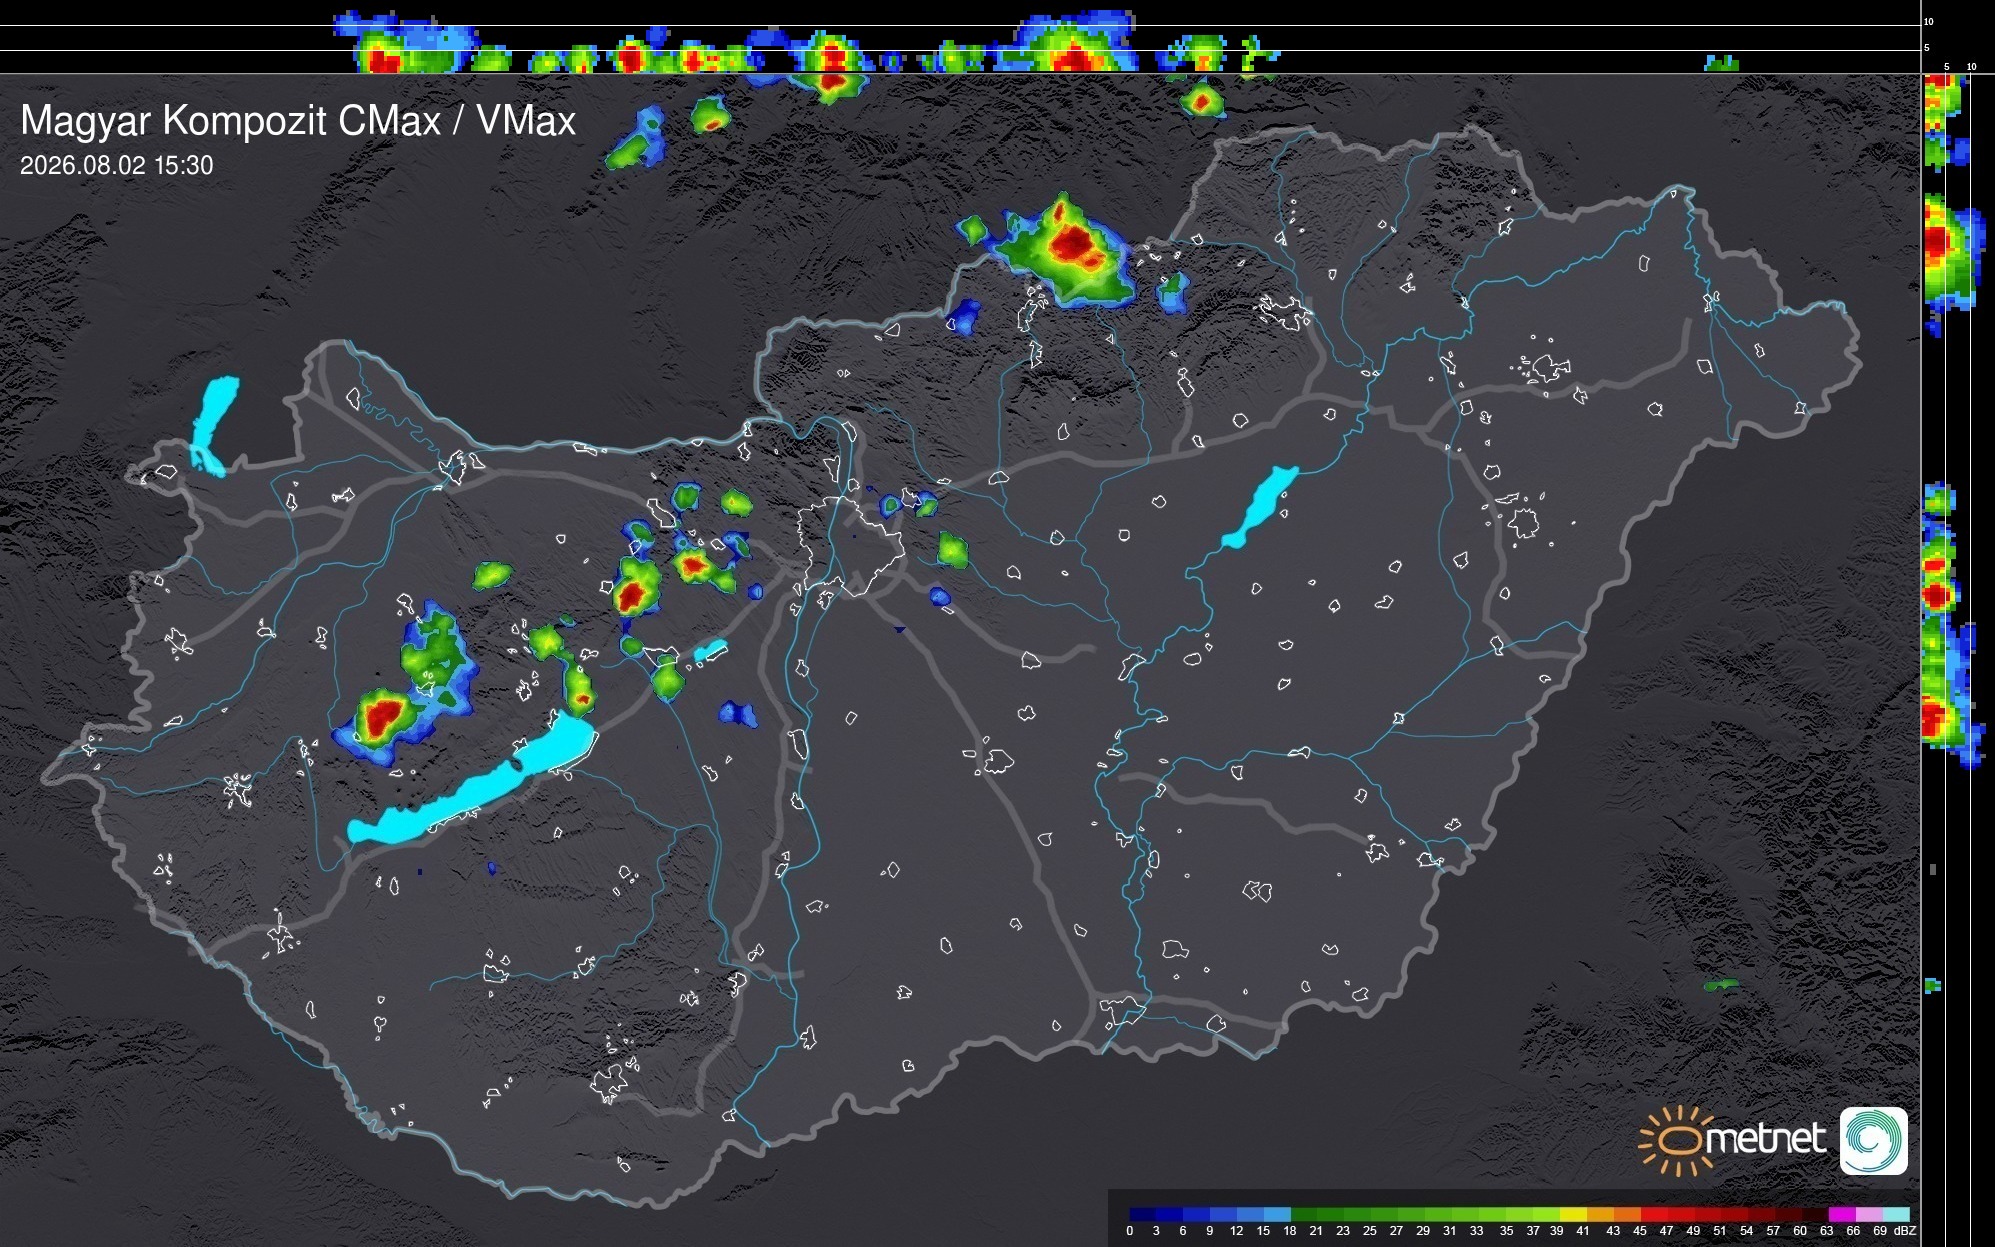1995x1247 pixels.
Task: Click the legend value "0"
Action: pos(1130,1231)
